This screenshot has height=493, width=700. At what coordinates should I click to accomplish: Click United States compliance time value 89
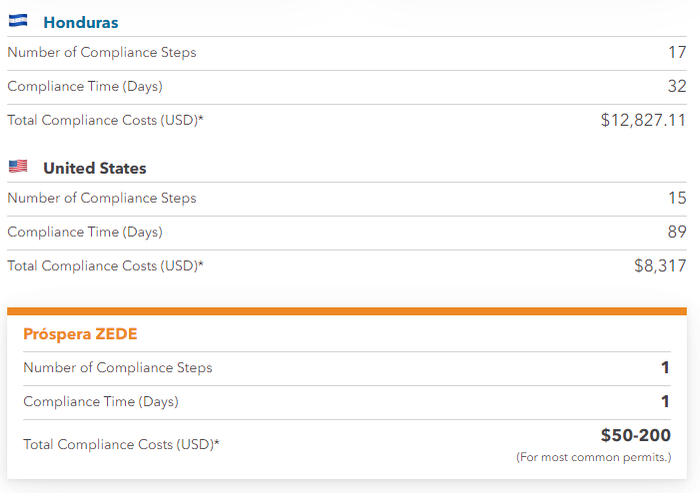[x=677, y=232]
